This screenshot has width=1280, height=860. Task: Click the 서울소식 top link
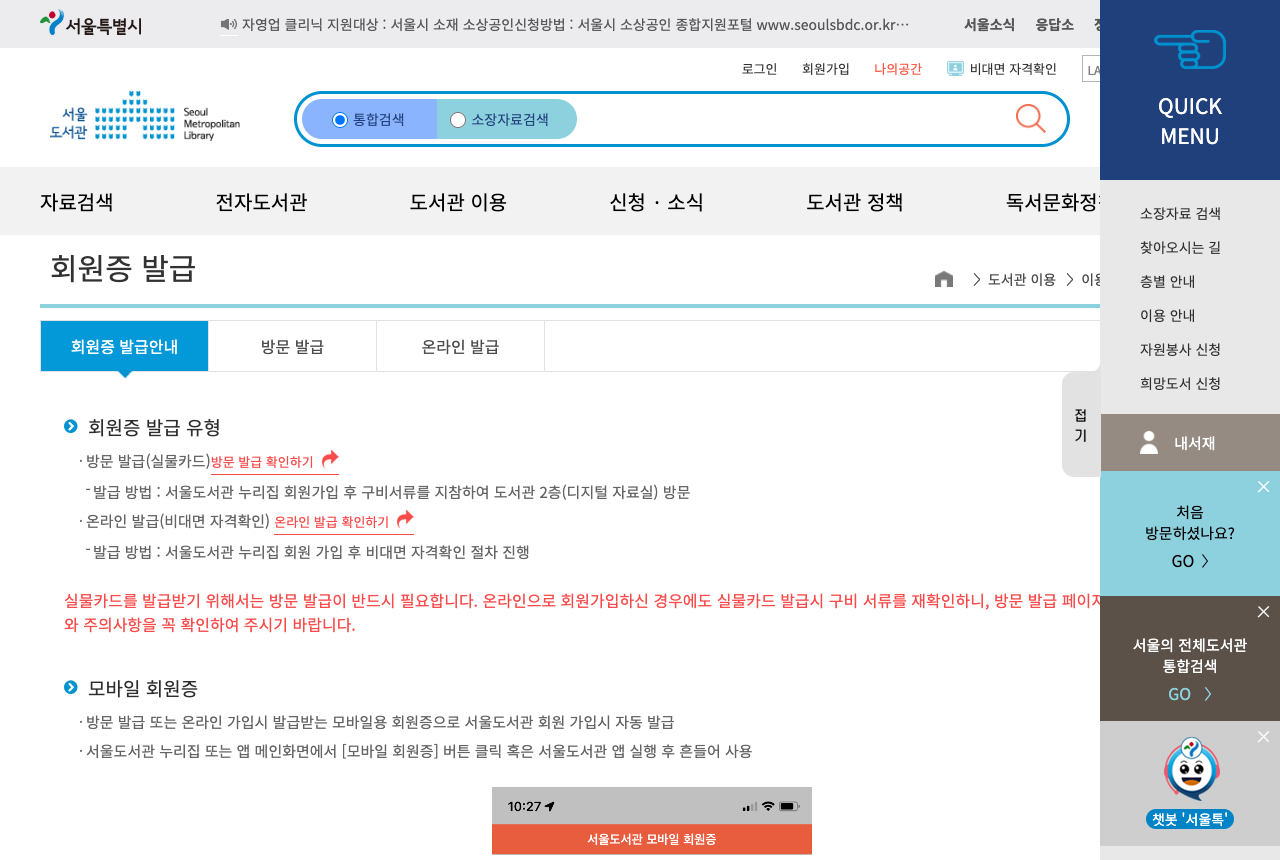[989, 24]
